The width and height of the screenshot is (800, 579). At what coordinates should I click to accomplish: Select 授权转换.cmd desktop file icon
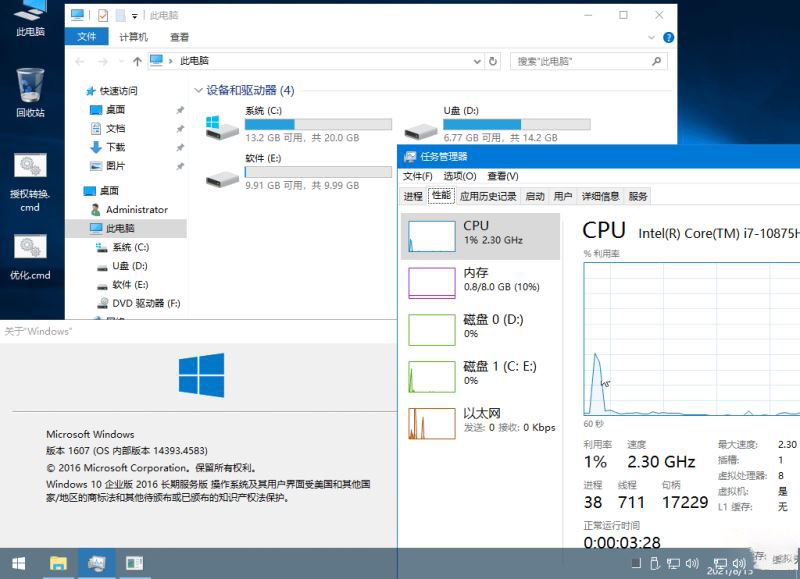[30, 182]
